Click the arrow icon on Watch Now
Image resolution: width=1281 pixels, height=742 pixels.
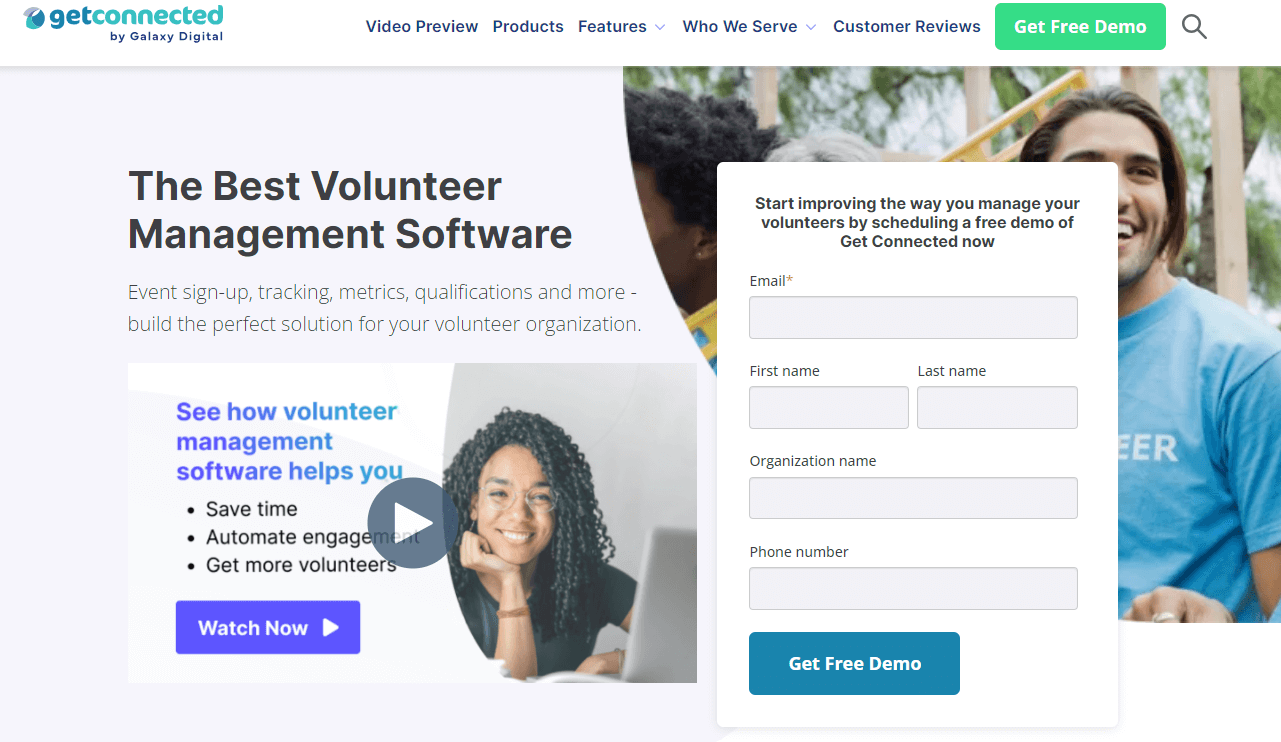tap(331, 628)
